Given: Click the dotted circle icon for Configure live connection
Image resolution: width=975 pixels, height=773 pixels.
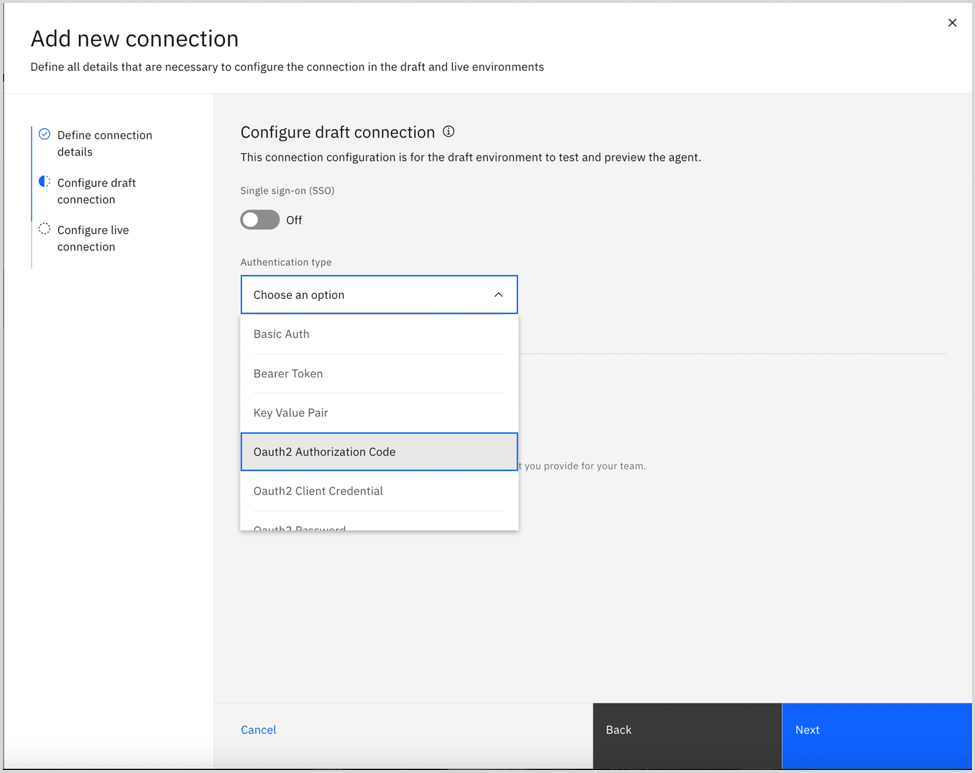Looking at the screenshot, I should pos(44,227).
